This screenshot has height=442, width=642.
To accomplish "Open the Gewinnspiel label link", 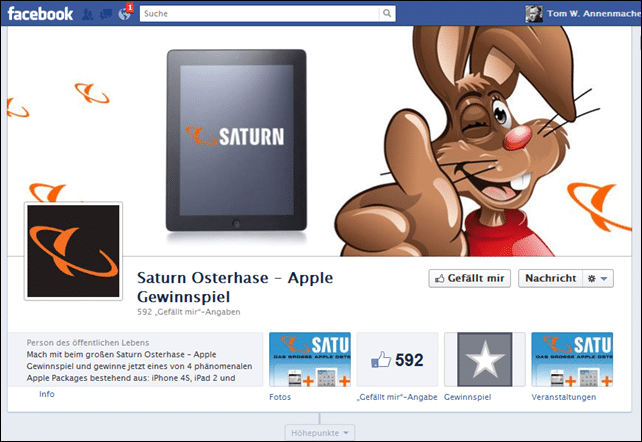I will 468,397.
